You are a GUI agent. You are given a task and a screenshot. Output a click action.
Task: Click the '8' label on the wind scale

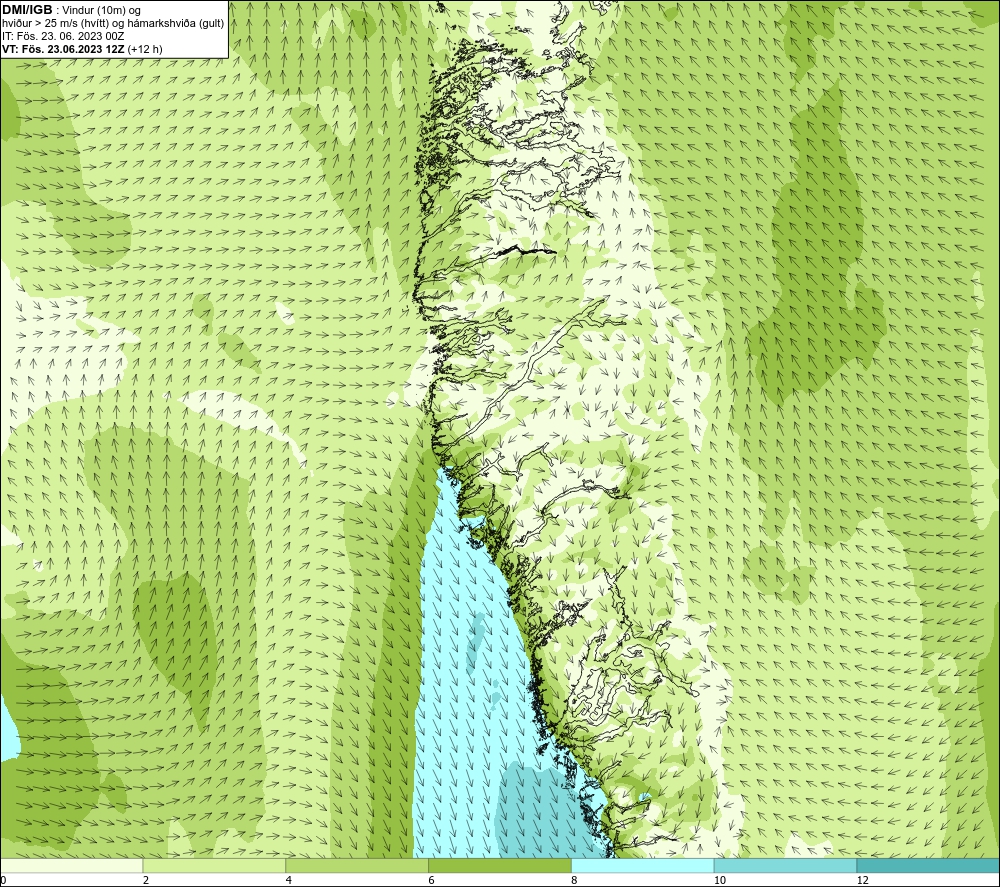pyautogui.click(x=575, y=881)
